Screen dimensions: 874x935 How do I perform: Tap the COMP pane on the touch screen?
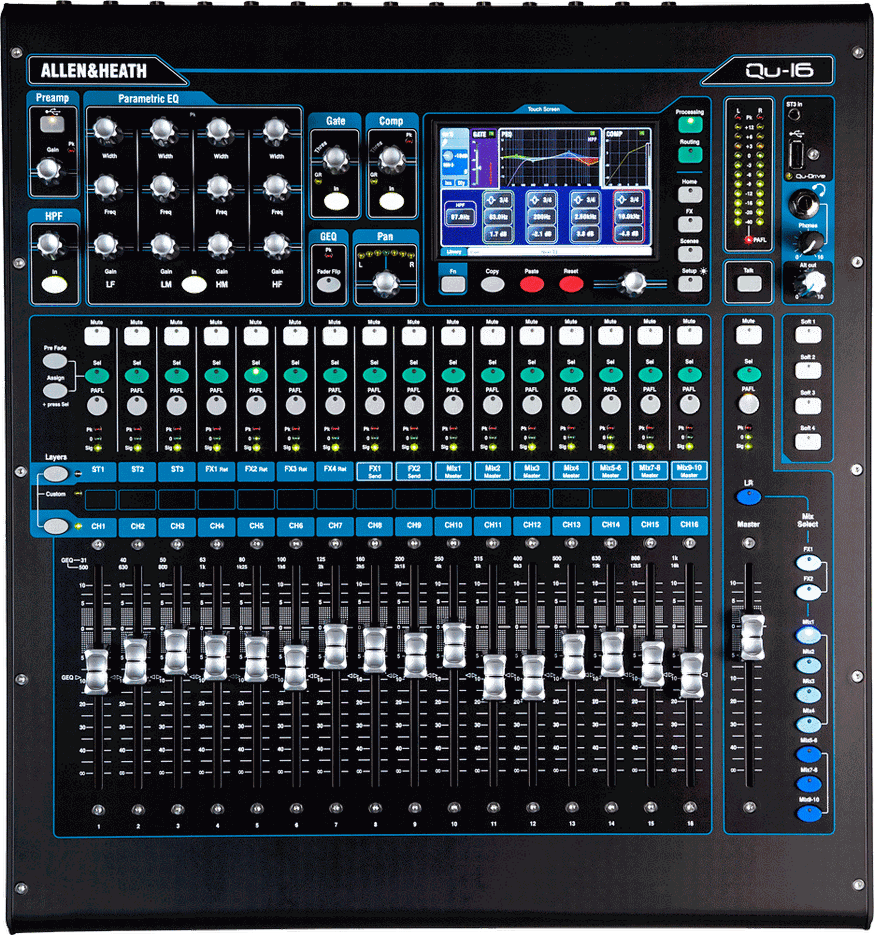point(627,157)
